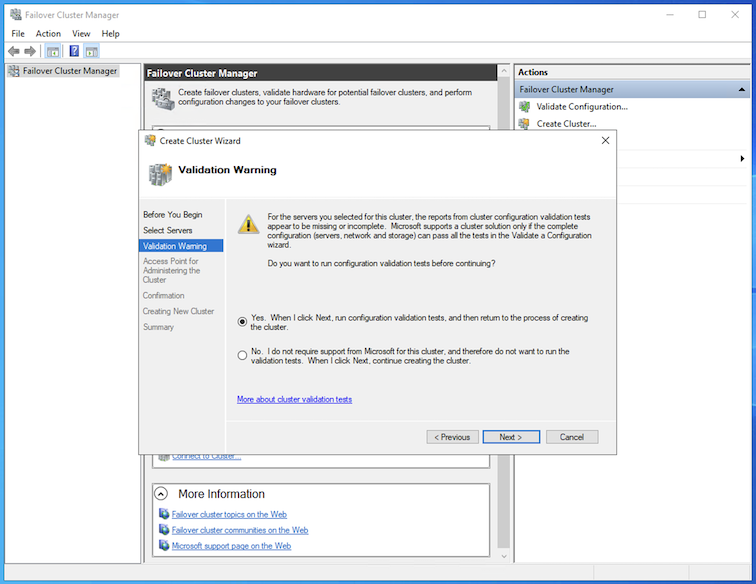The image size is (756, 584).
Task: Click the center pane scrollbar down arrow
Action: (x=504, y=556)
